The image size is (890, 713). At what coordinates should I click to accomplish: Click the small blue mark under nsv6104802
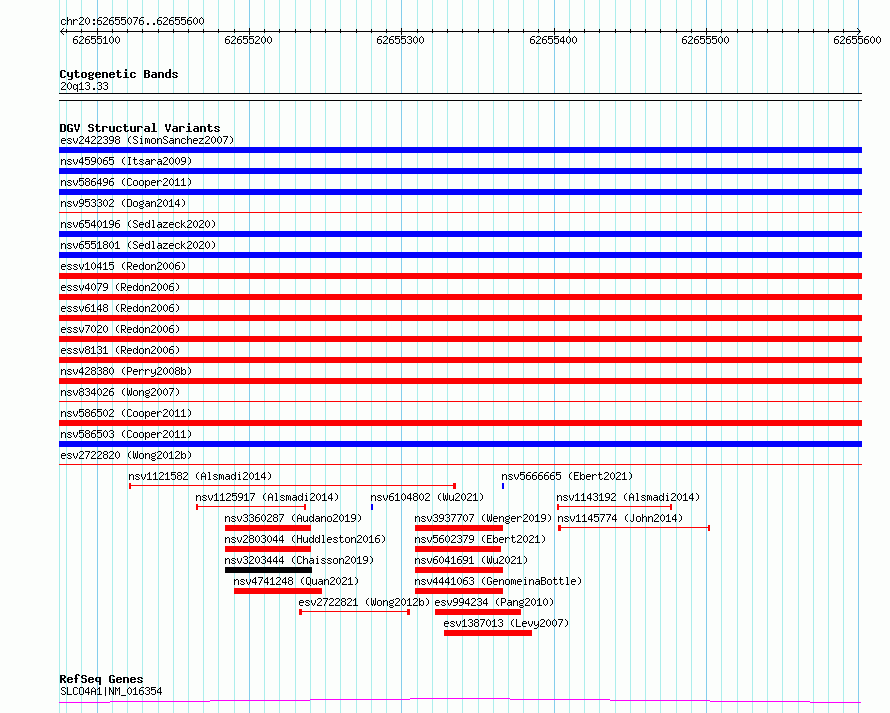[x=372, y=507]
